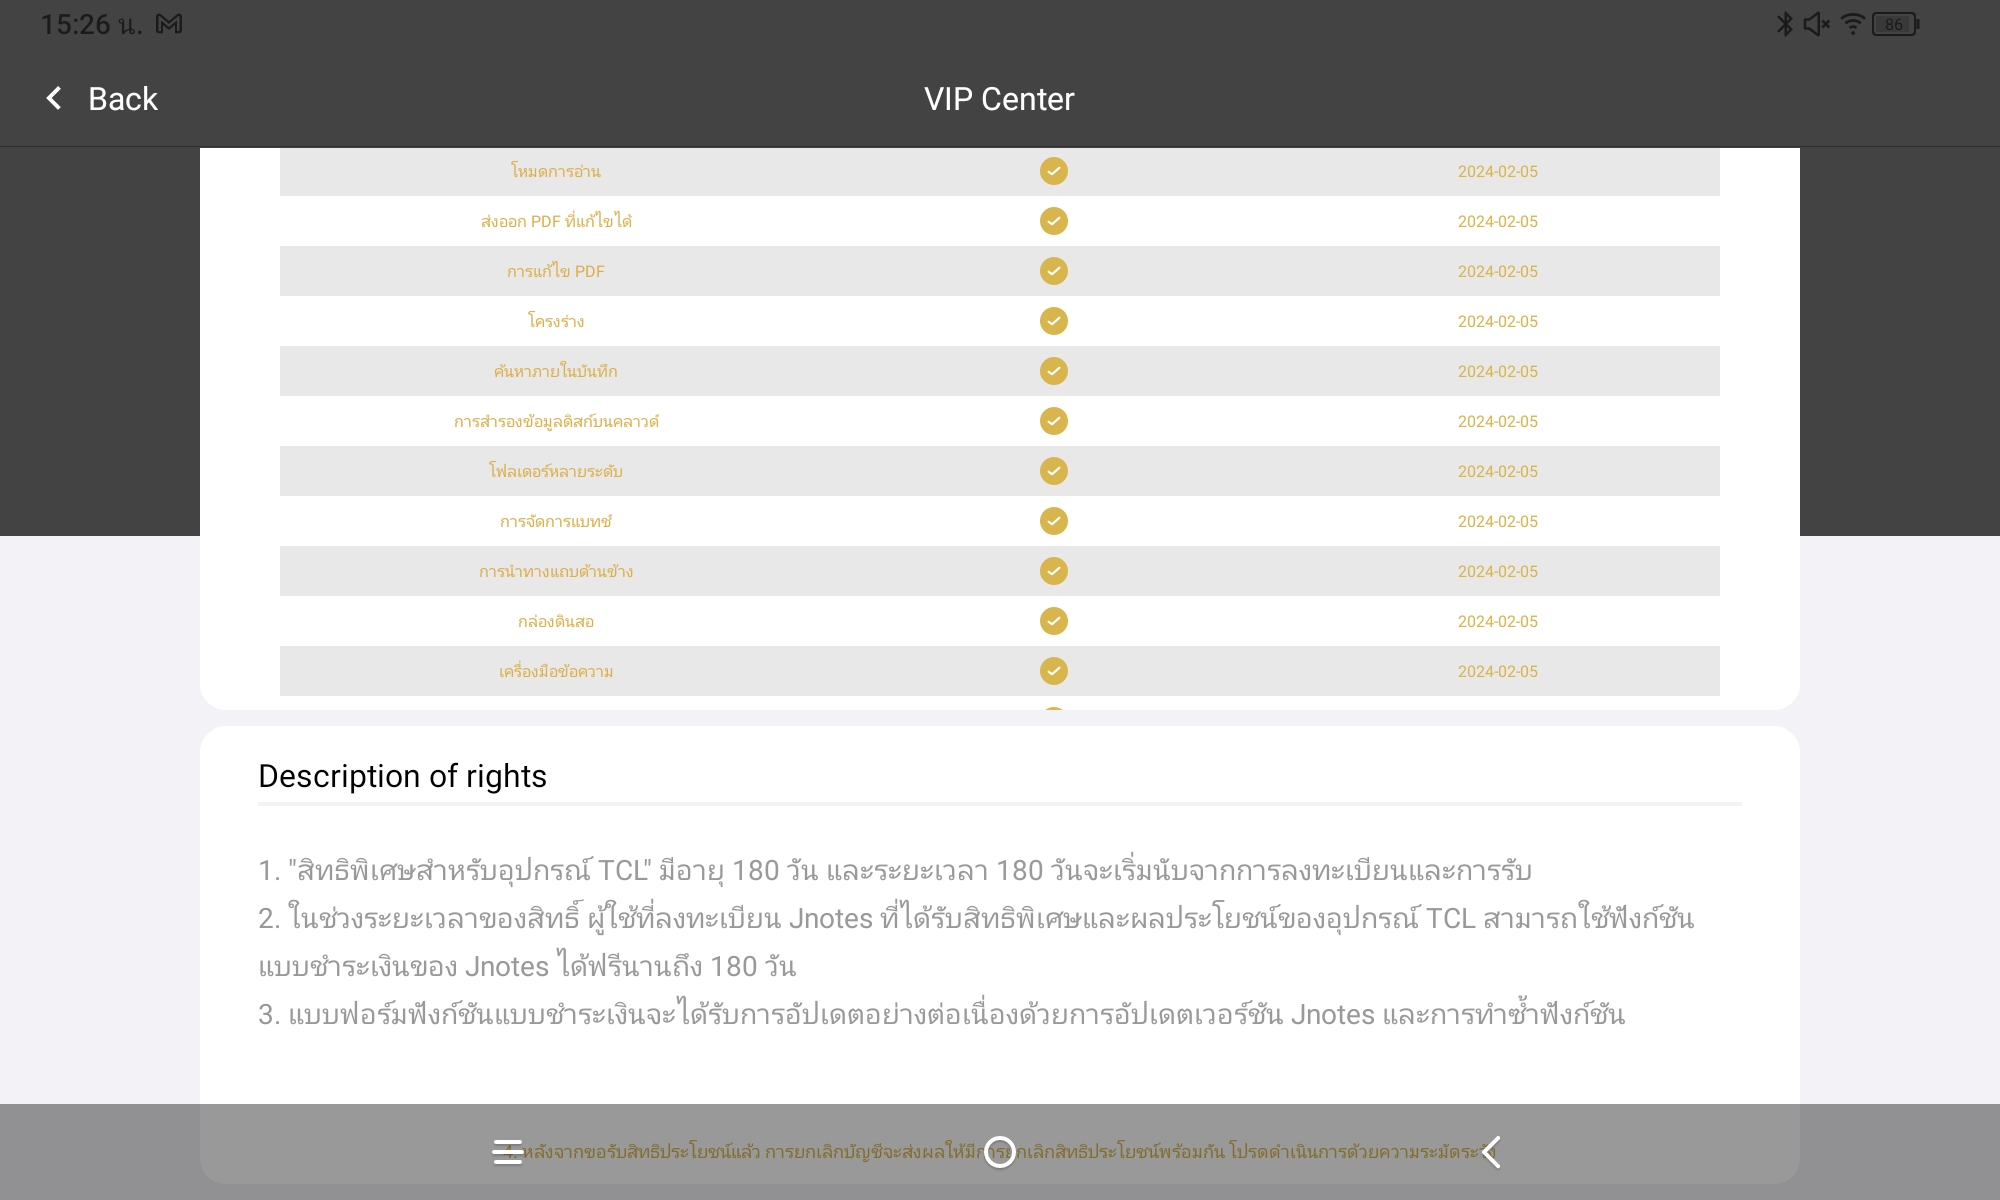Select the การจัดการแบทช์ label
The height and width of the screenshot is (1200, 2000).
(x=556, y=521)
